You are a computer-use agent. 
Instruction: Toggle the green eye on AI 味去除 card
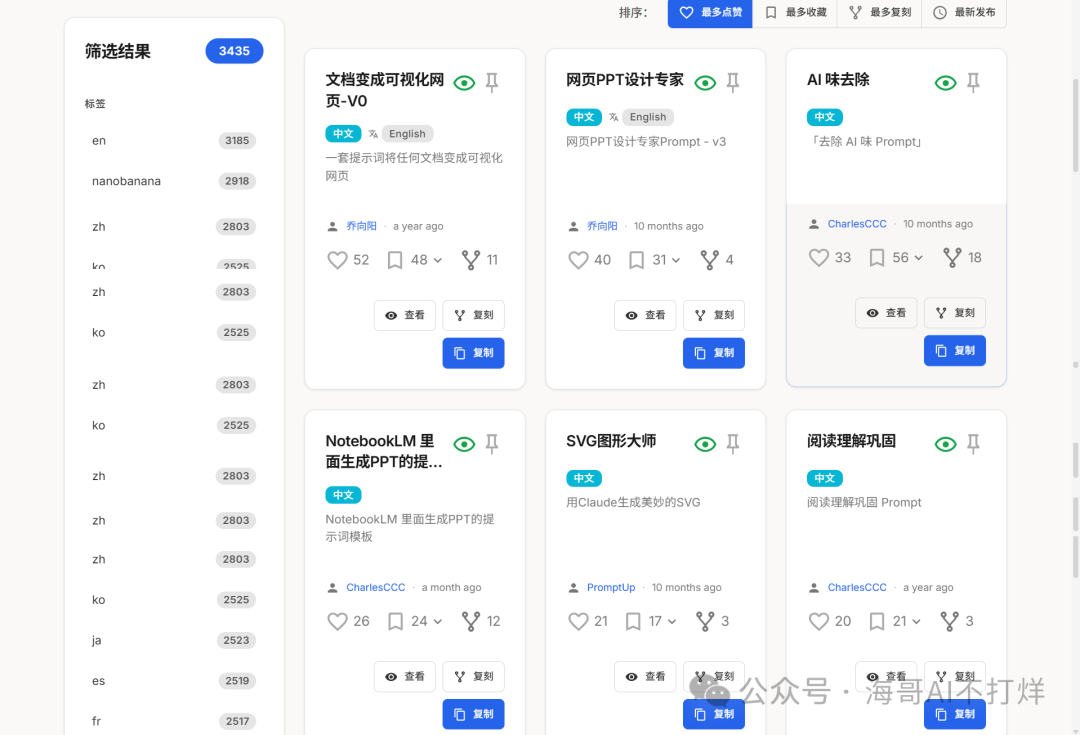[x=945, y=83]
